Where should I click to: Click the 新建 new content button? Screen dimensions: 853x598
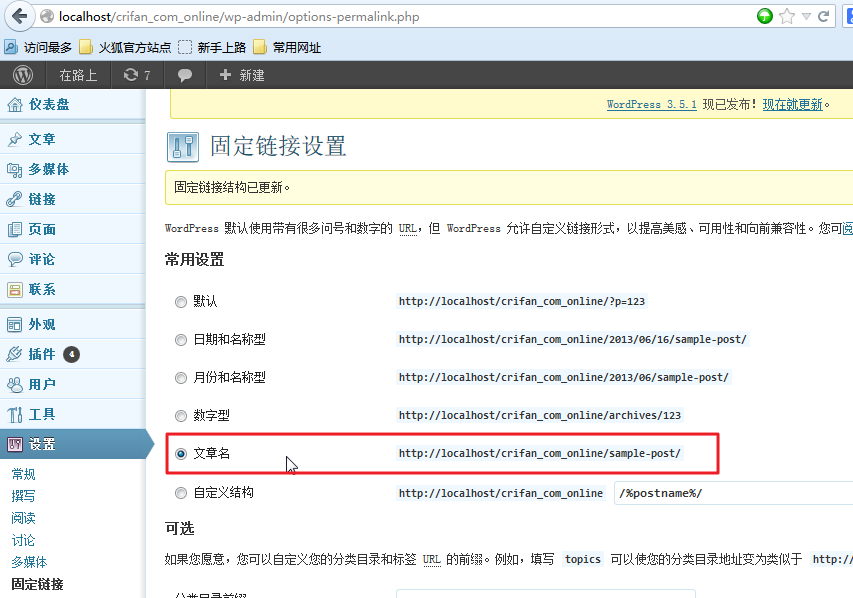(242, 75)
